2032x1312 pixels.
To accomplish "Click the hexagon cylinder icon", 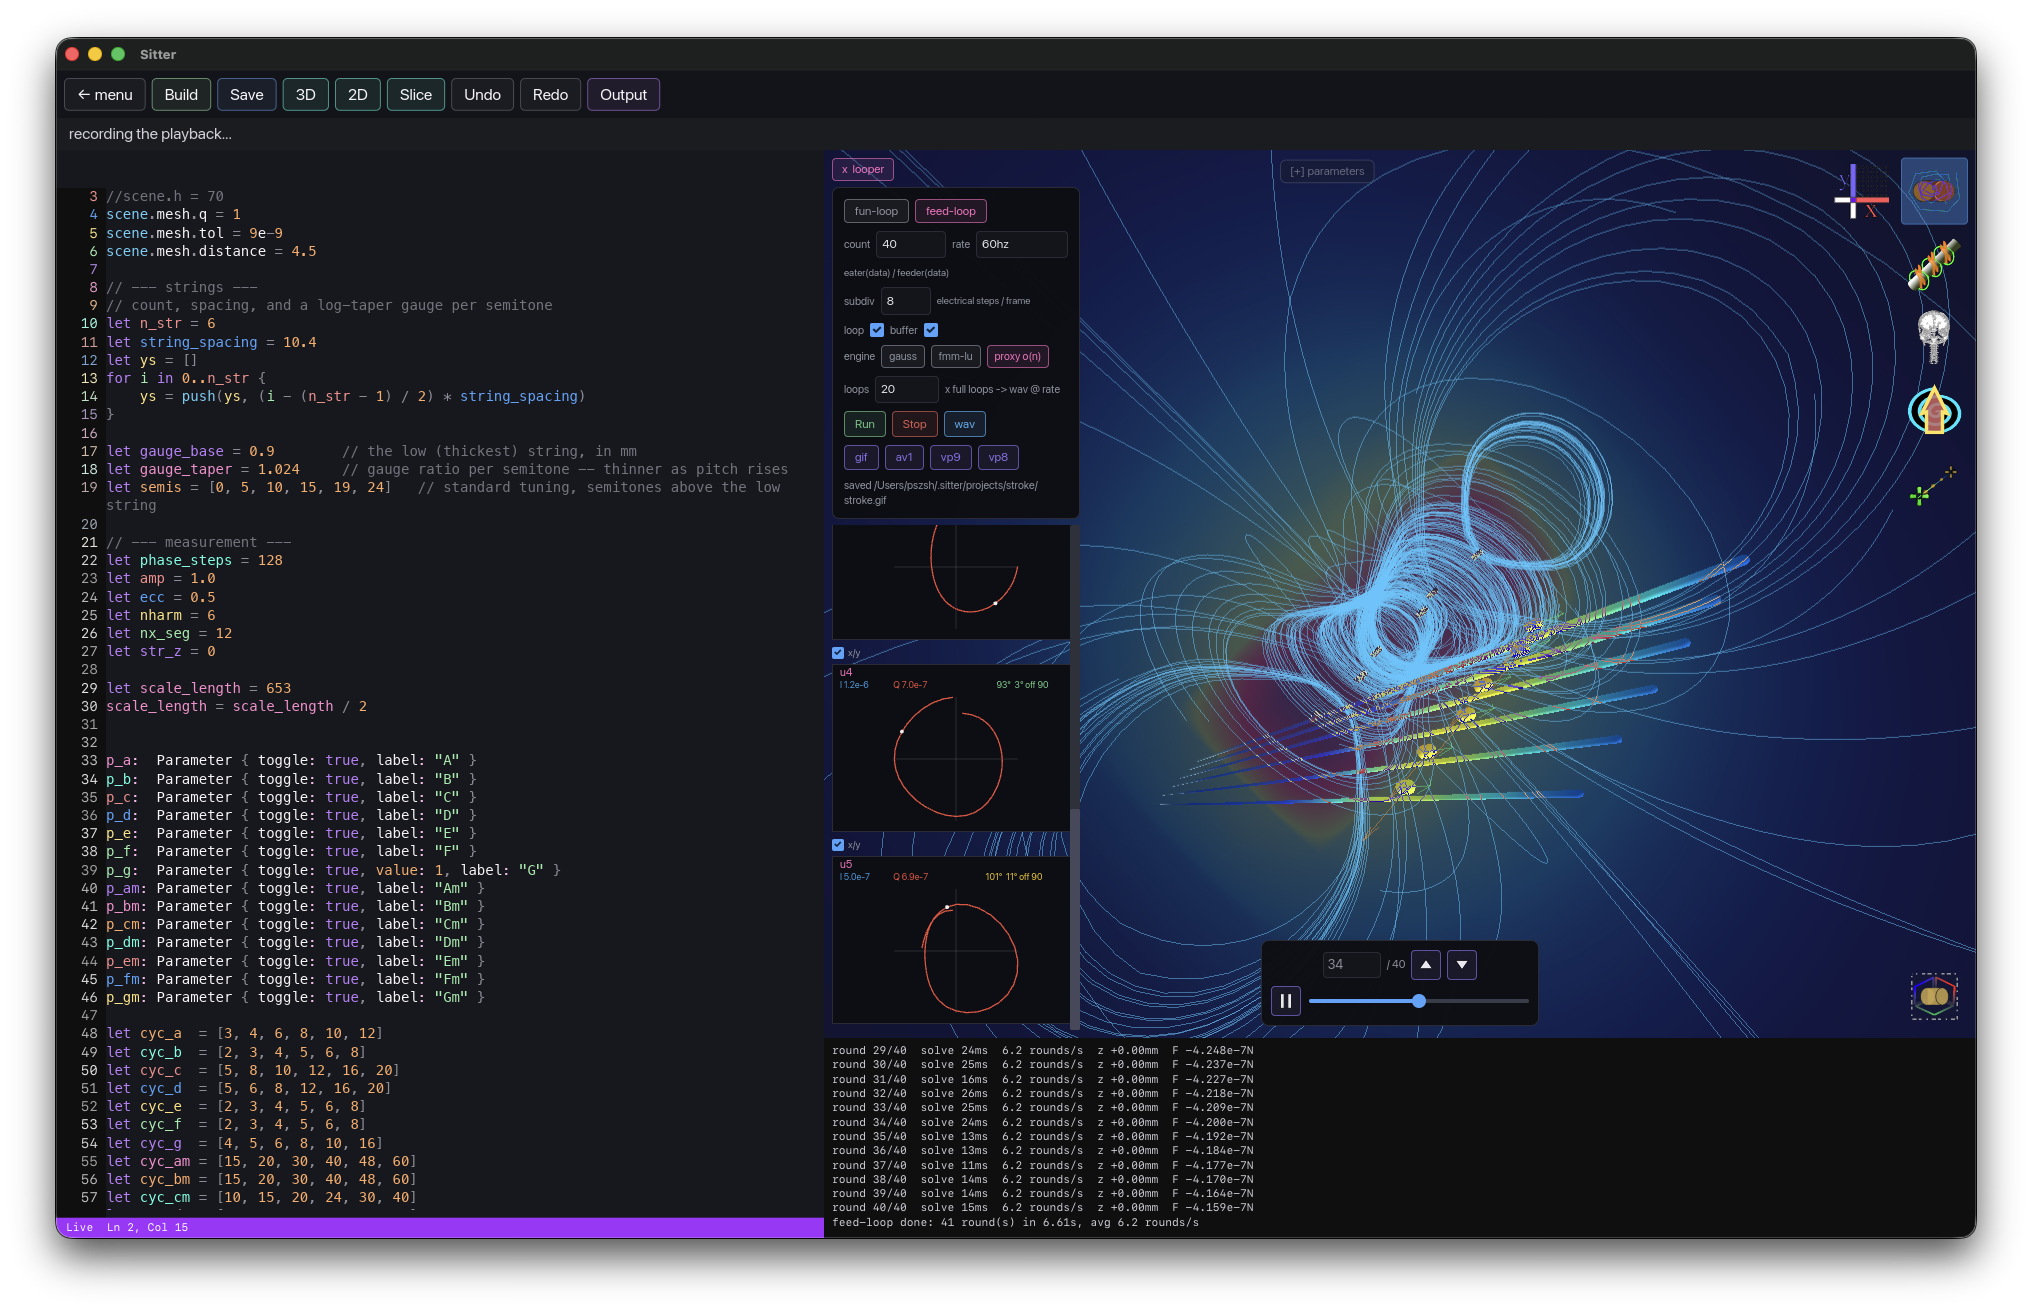I will (x=1934, y=996).
